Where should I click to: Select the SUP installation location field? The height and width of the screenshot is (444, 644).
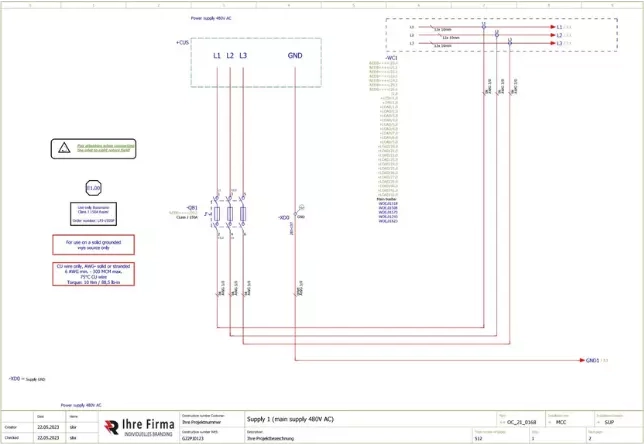(x=610, y=422)
